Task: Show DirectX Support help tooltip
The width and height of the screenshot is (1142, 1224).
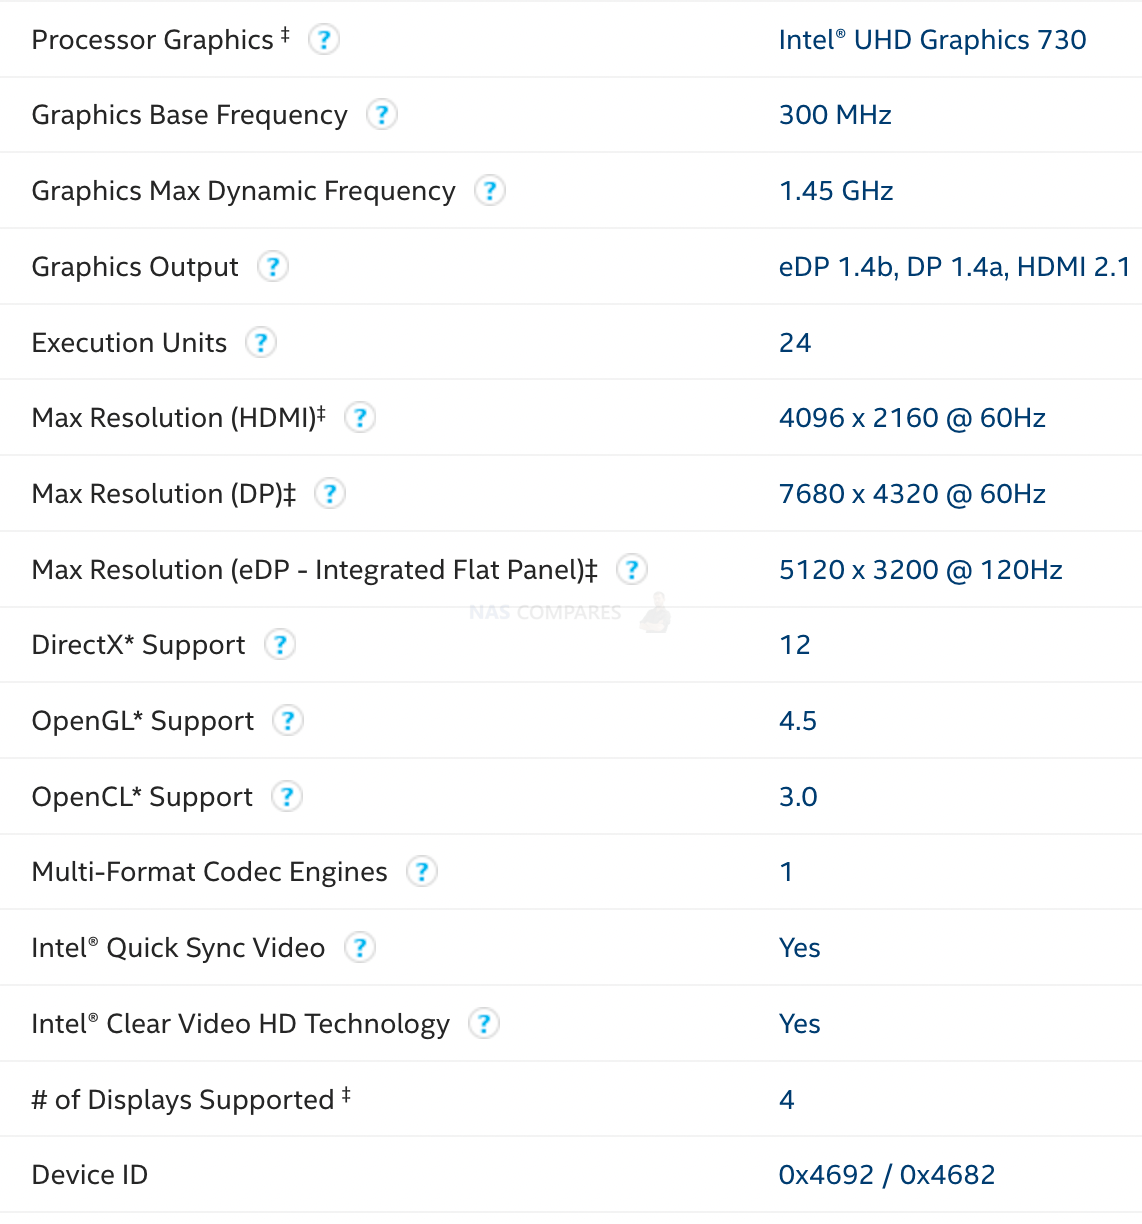Action: (x=280, y=645)
